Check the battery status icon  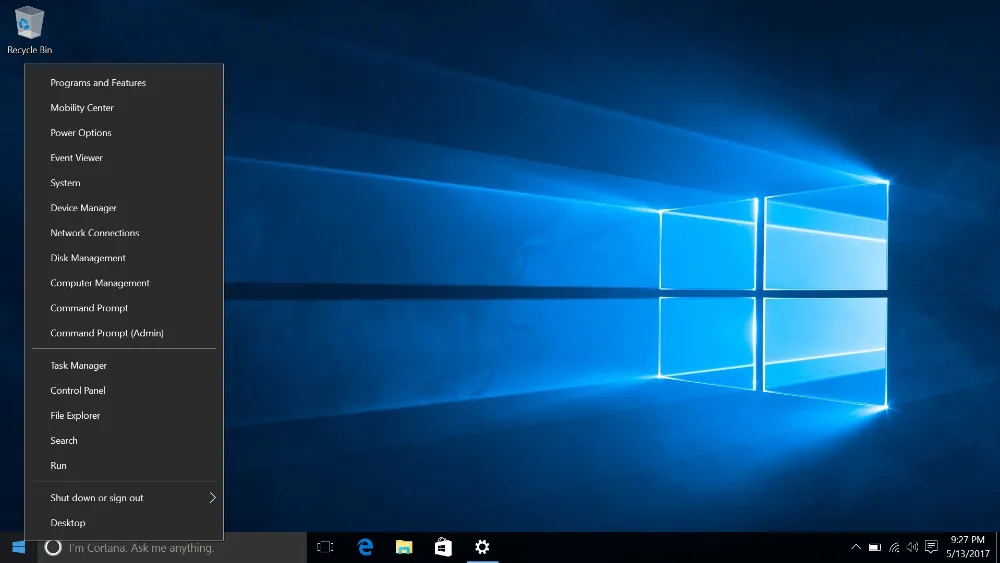(875, 547)
